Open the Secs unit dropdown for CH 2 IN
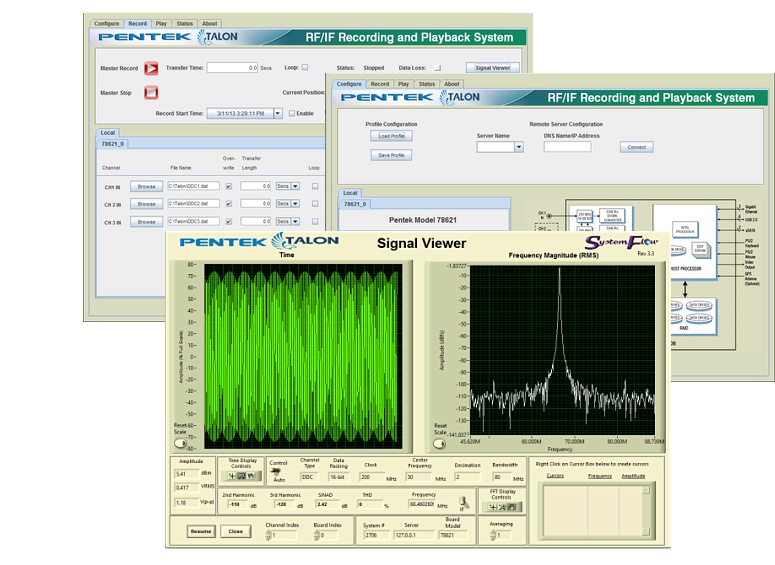This screenshot has height=565, width=775. coord(295,204)
